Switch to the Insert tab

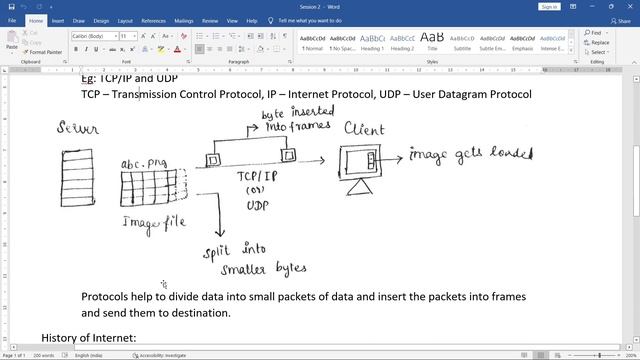click(x=58, y=21)
